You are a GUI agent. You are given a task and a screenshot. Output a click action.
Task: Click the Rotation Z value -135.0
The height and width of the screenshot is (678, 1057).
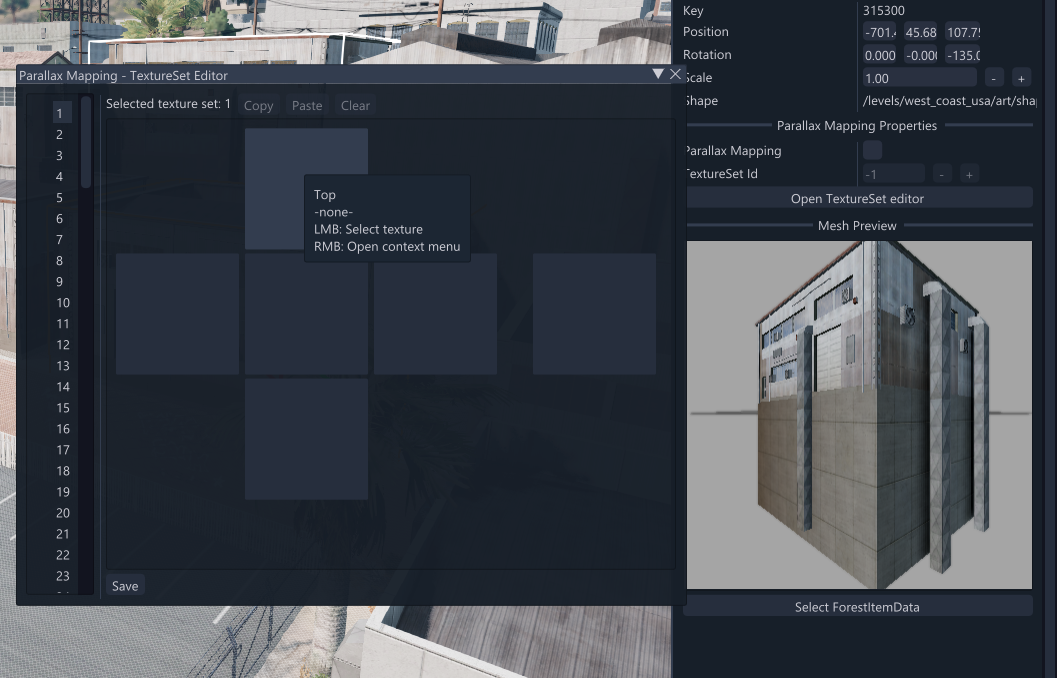click(x=963, y=55)
